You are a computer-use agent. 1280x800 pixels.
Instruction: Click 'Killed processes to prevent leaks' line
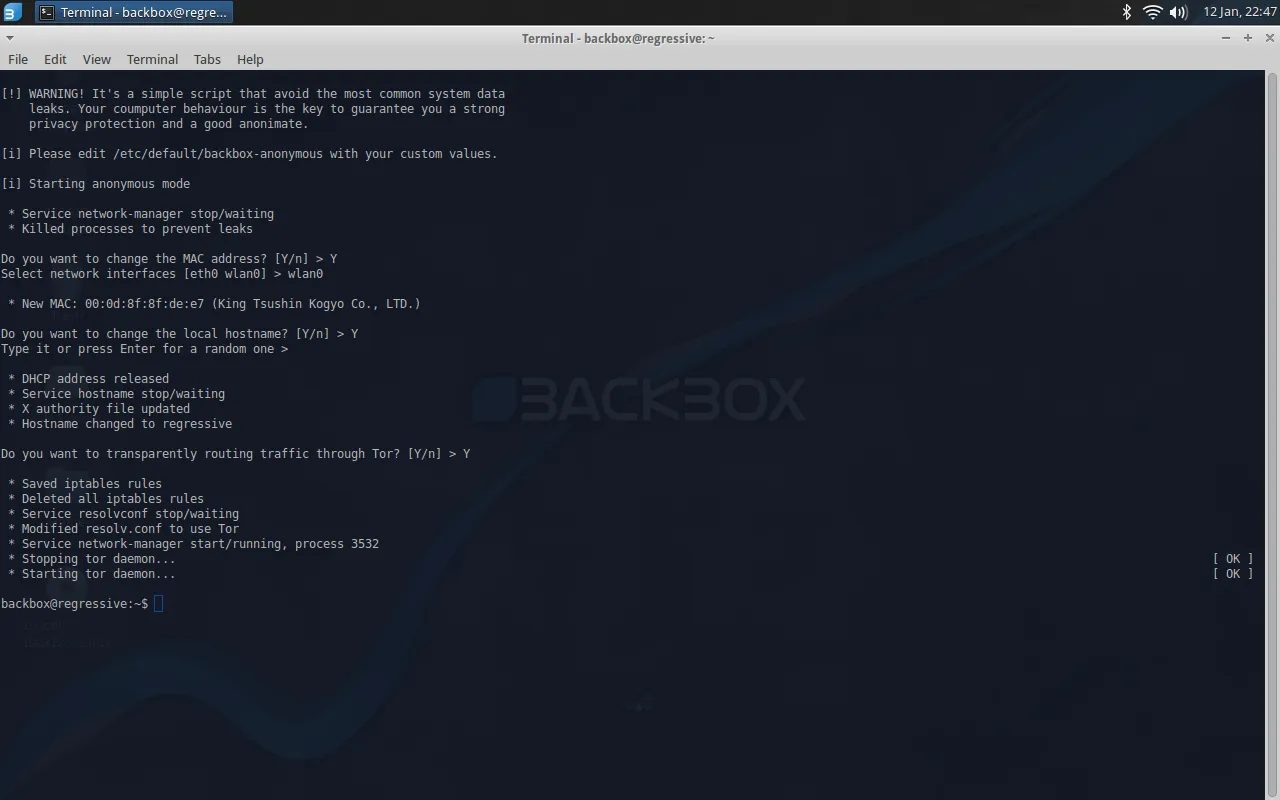pos(130,229)
